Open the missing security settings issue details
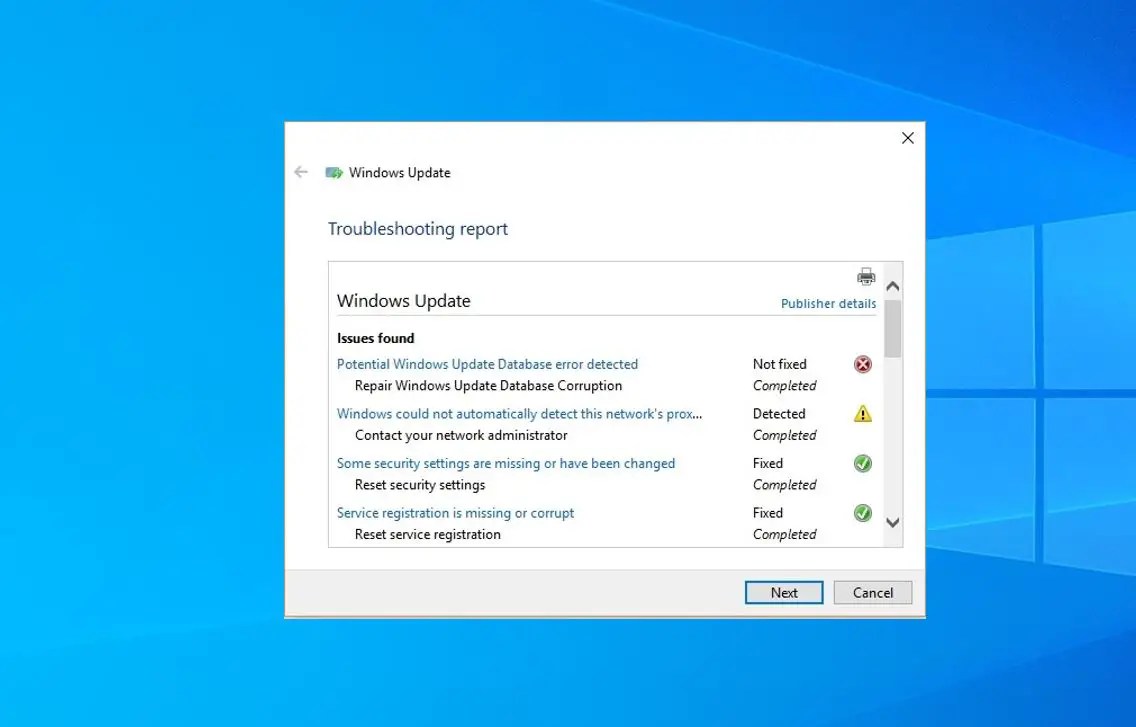This screenshot has height=727, width=1136. coord(505,463)
